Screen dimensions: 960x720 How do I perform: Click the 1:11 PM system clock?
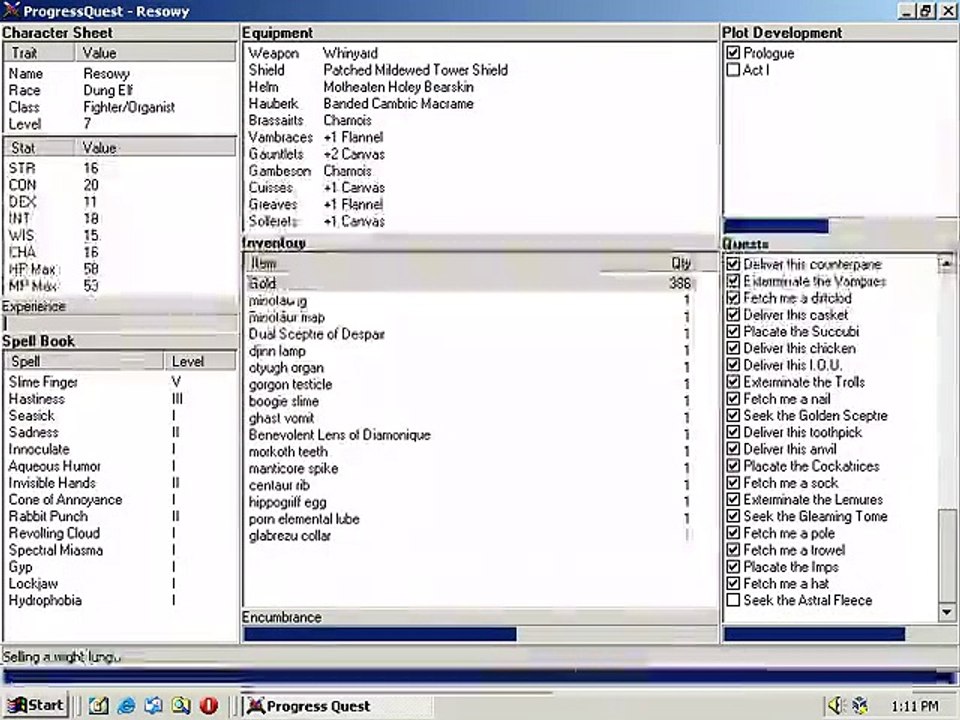915,706
